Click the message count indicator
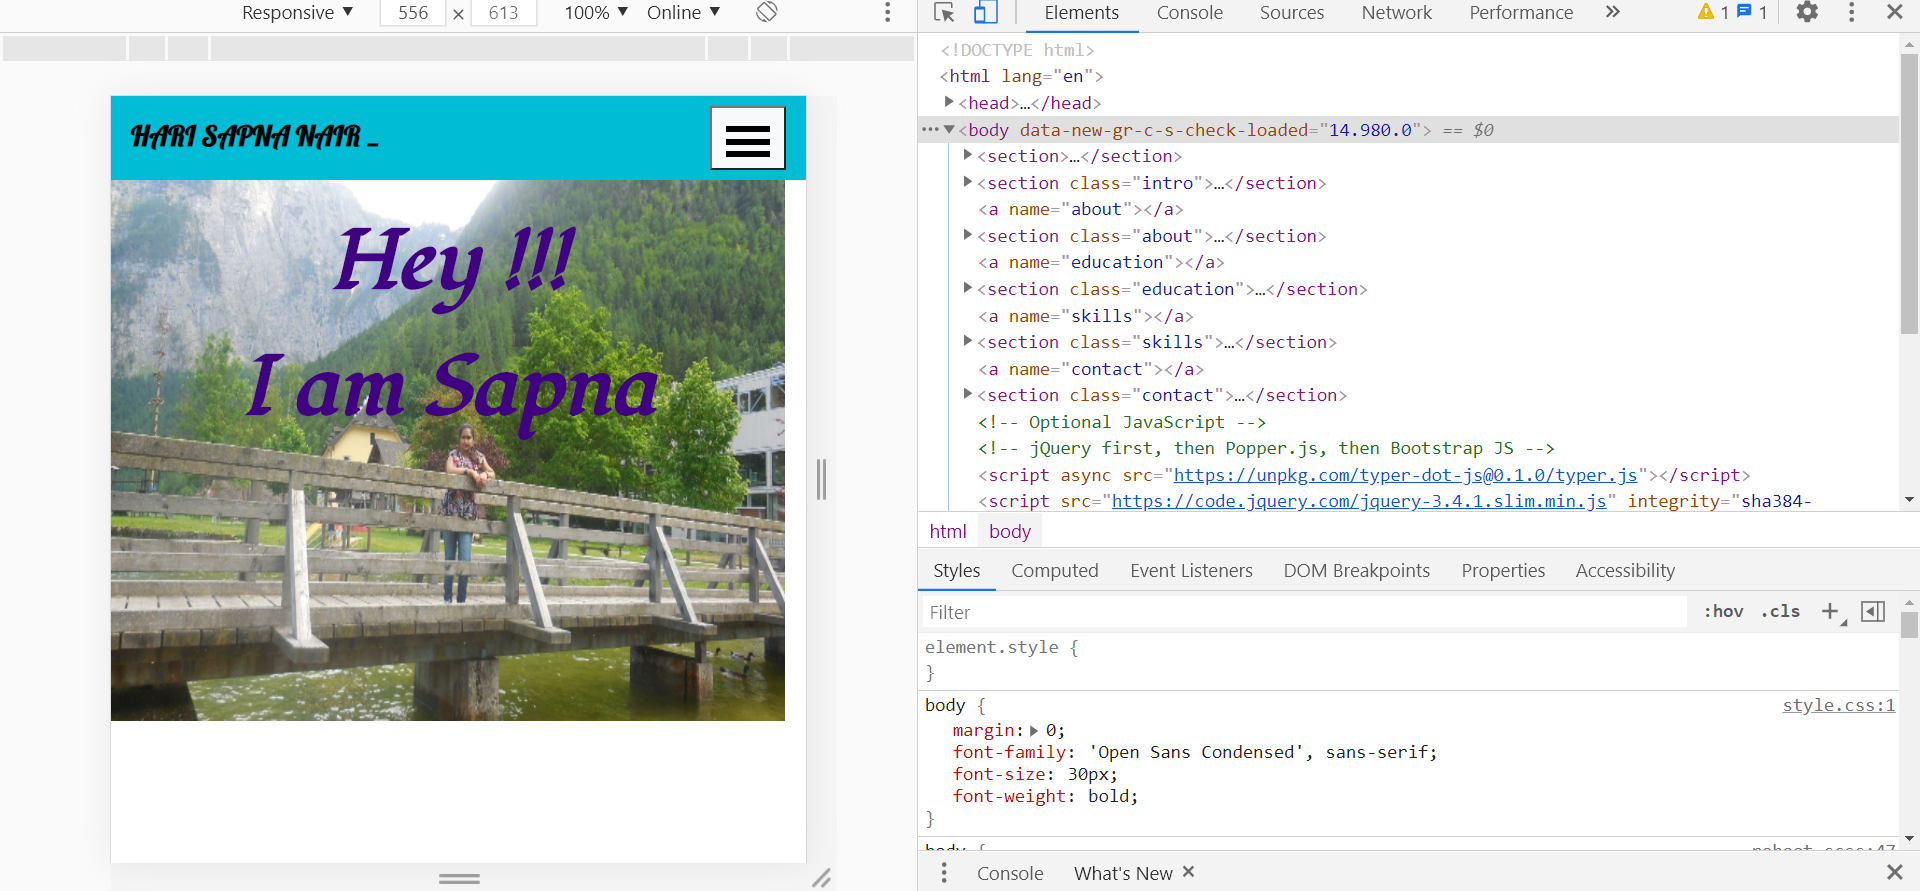 (x=1752, y=12)
